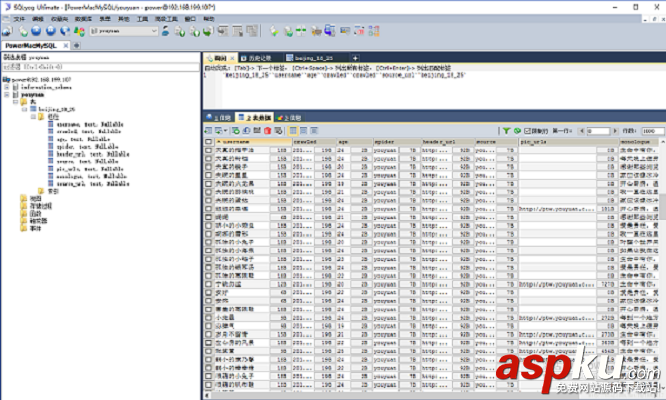Click the object browser filter field

(101, 67)
